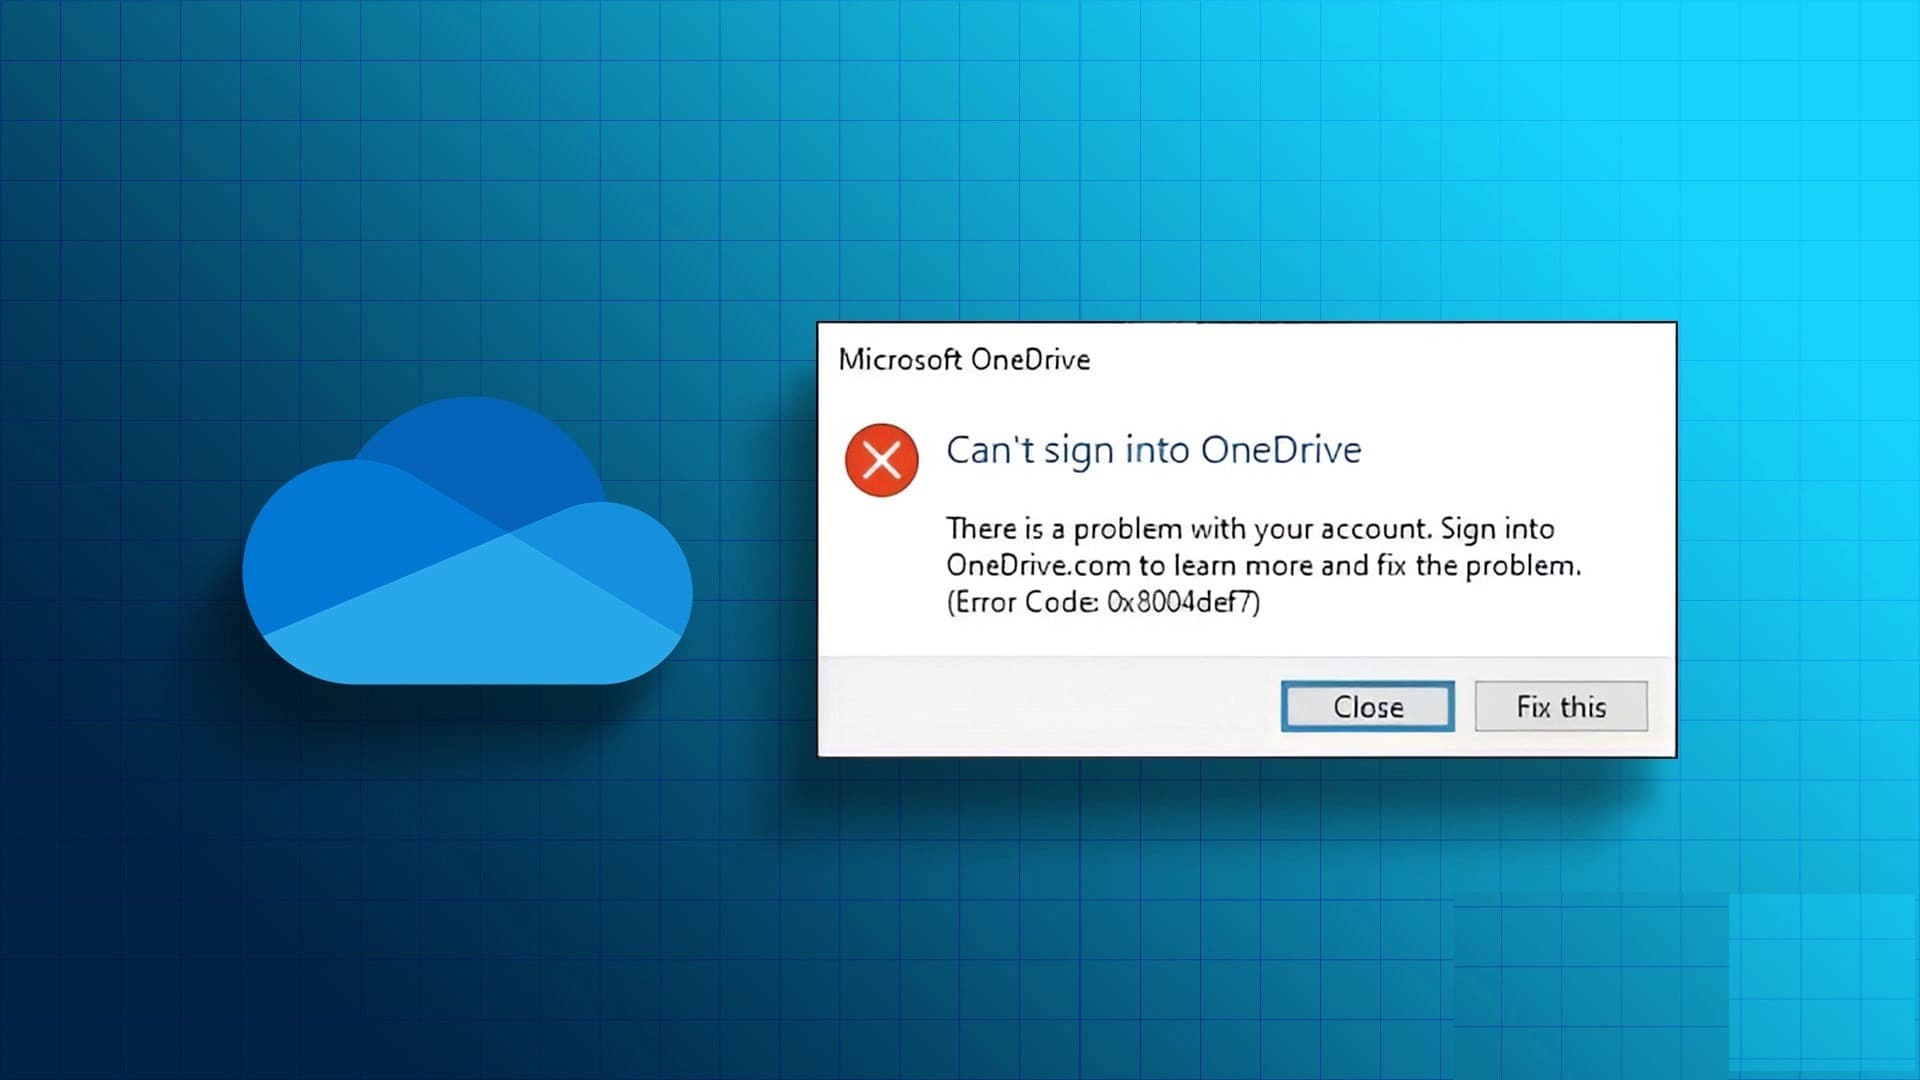Click the Error Code 0x8004def7 text
Viewport: 1920px width, 1080px height.
point(1103,602)
